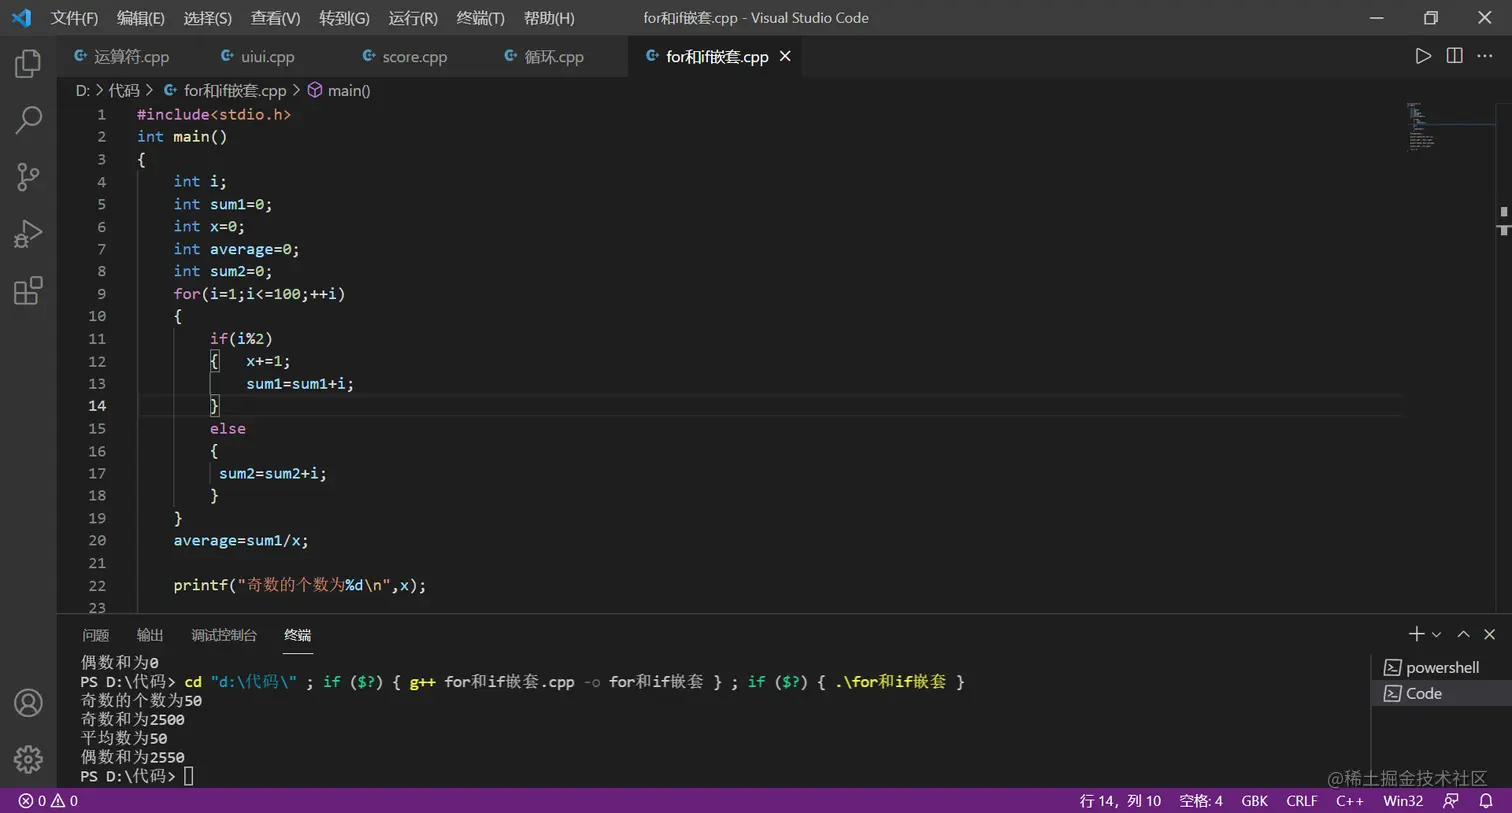The height and width of the screenshot is (813, 1512).
Task: Change encoding via the GBK status item
Action: (x=1255, y=801)
